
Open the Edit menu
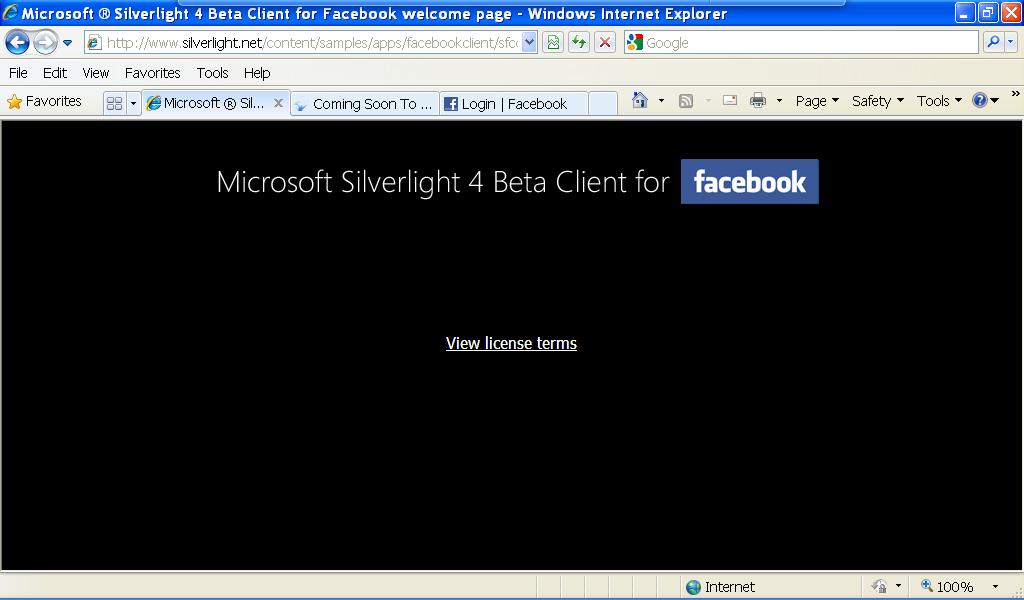tap(55, 73)
